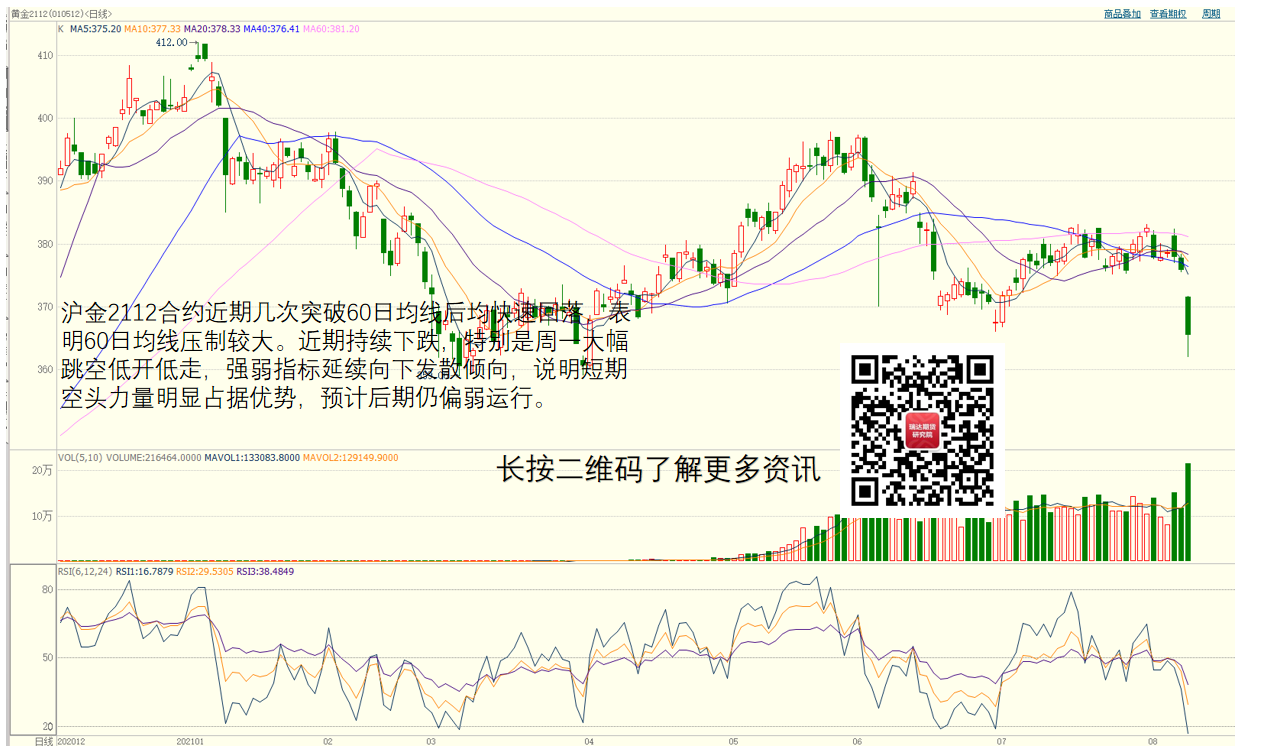Click the 商品叠加 link at top right
Viewport: 1262px width, 756px height.
(1122, 14)
